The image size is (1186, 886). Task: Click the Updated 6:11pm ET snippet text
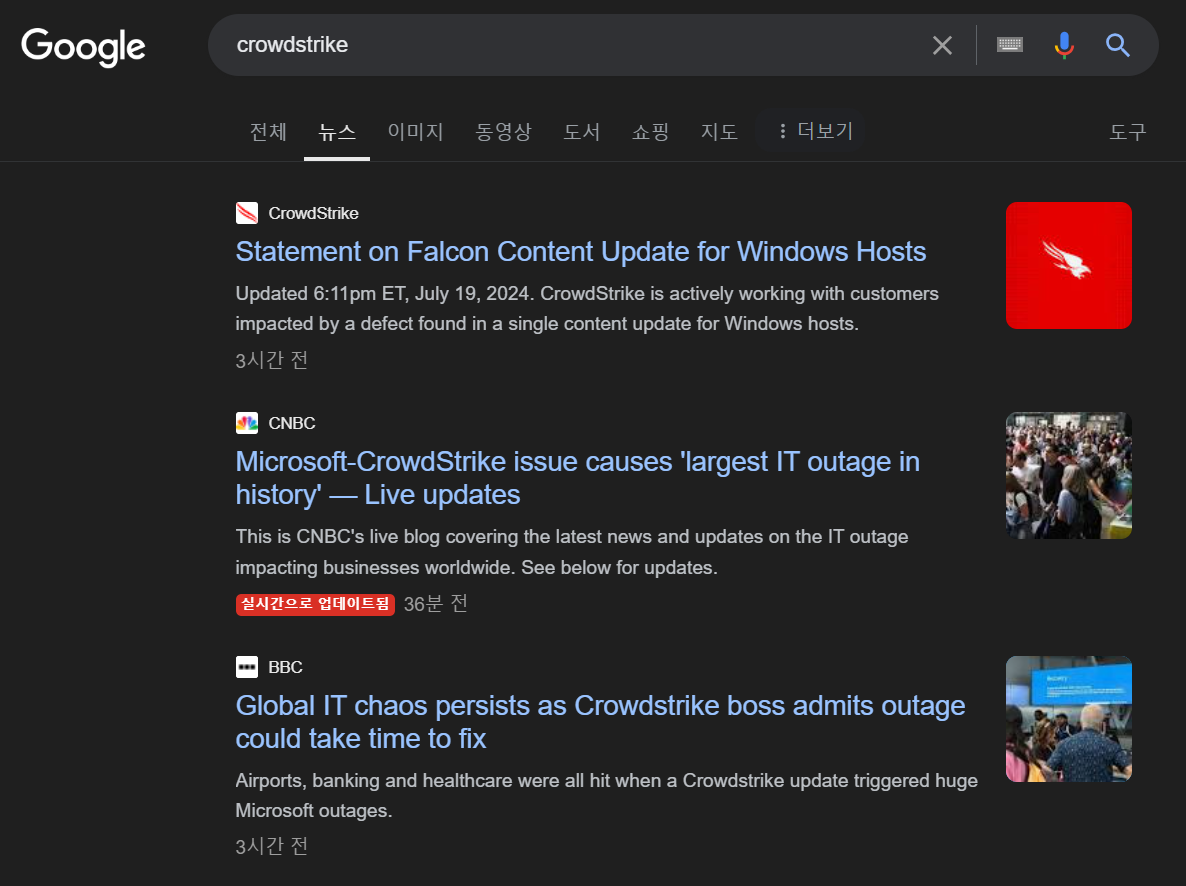[587, 309]
